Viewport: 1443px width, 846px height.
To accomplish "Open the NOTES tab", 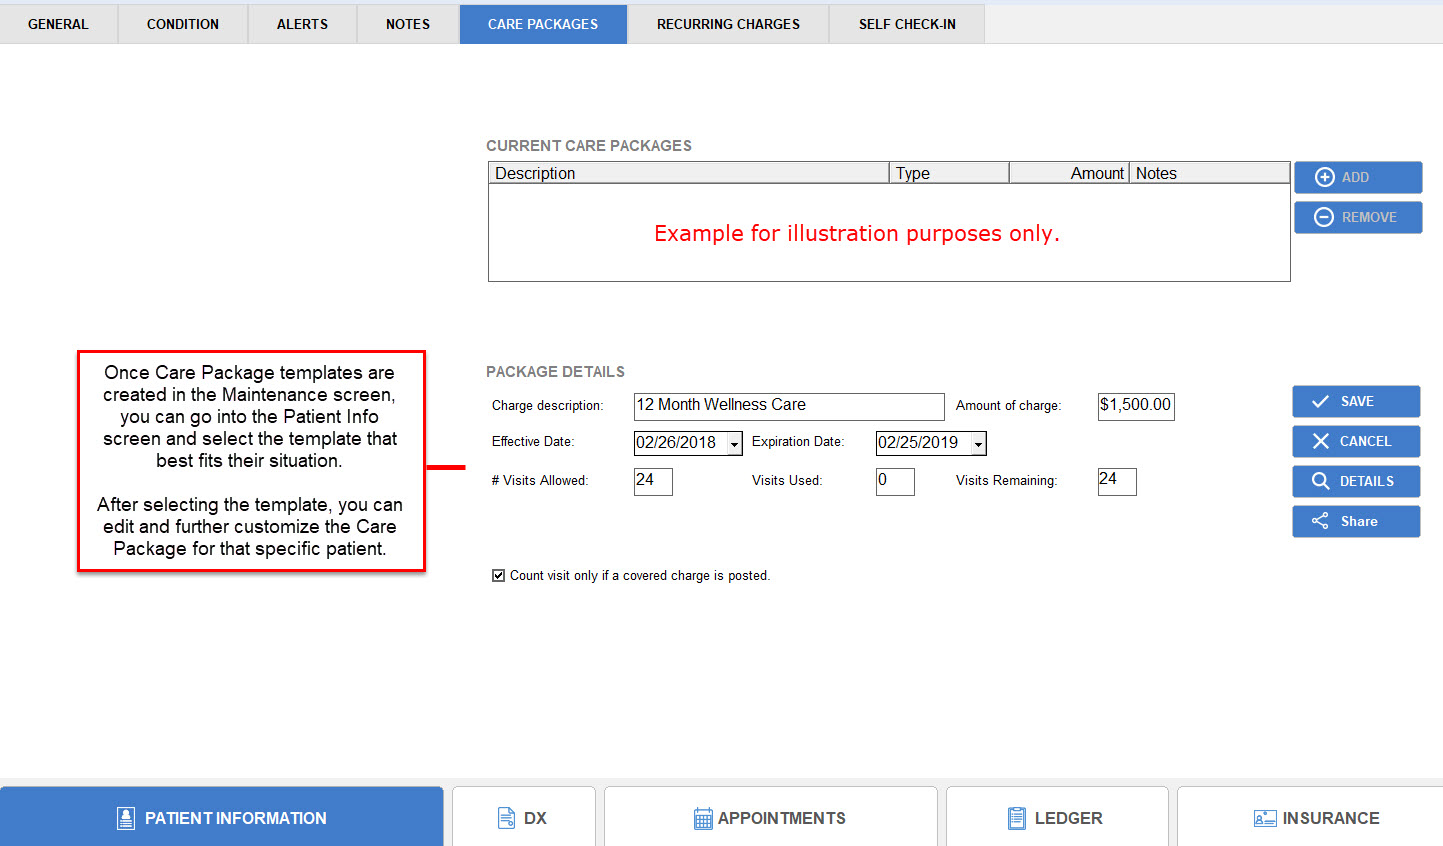I will (x=408, y=24).
